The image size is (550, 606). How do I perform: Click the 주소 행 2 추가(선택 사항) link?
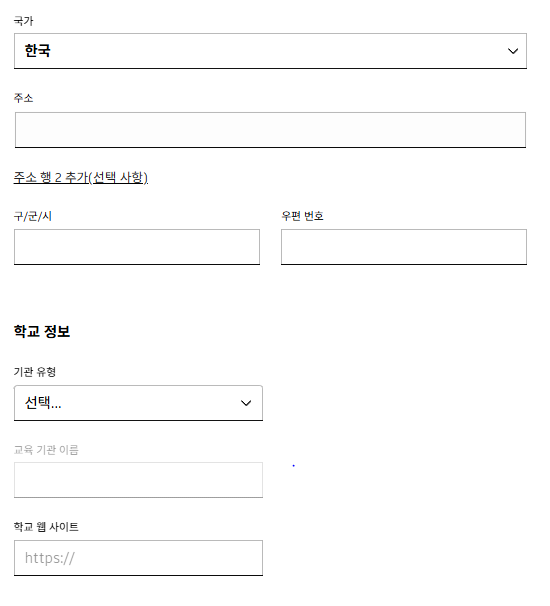(81, 177)
